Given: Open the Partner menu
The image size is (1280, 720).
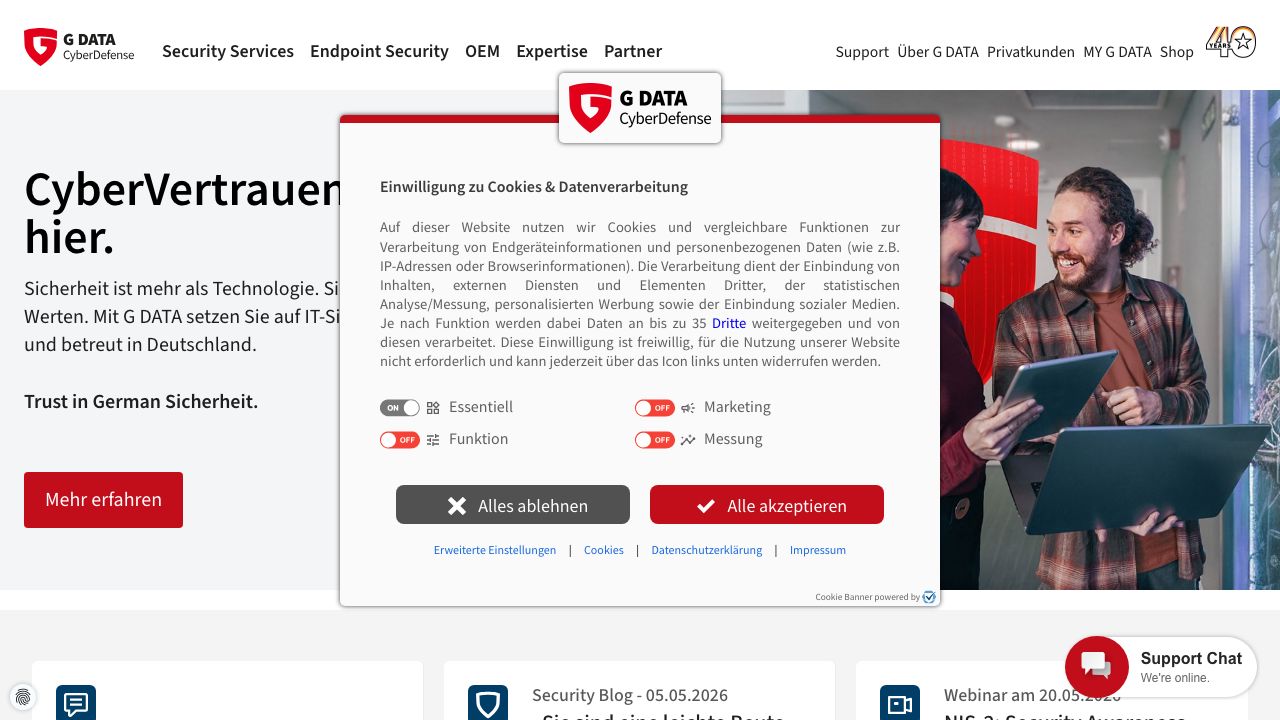Looking at the screenshot, I should (x=633, y=51).
